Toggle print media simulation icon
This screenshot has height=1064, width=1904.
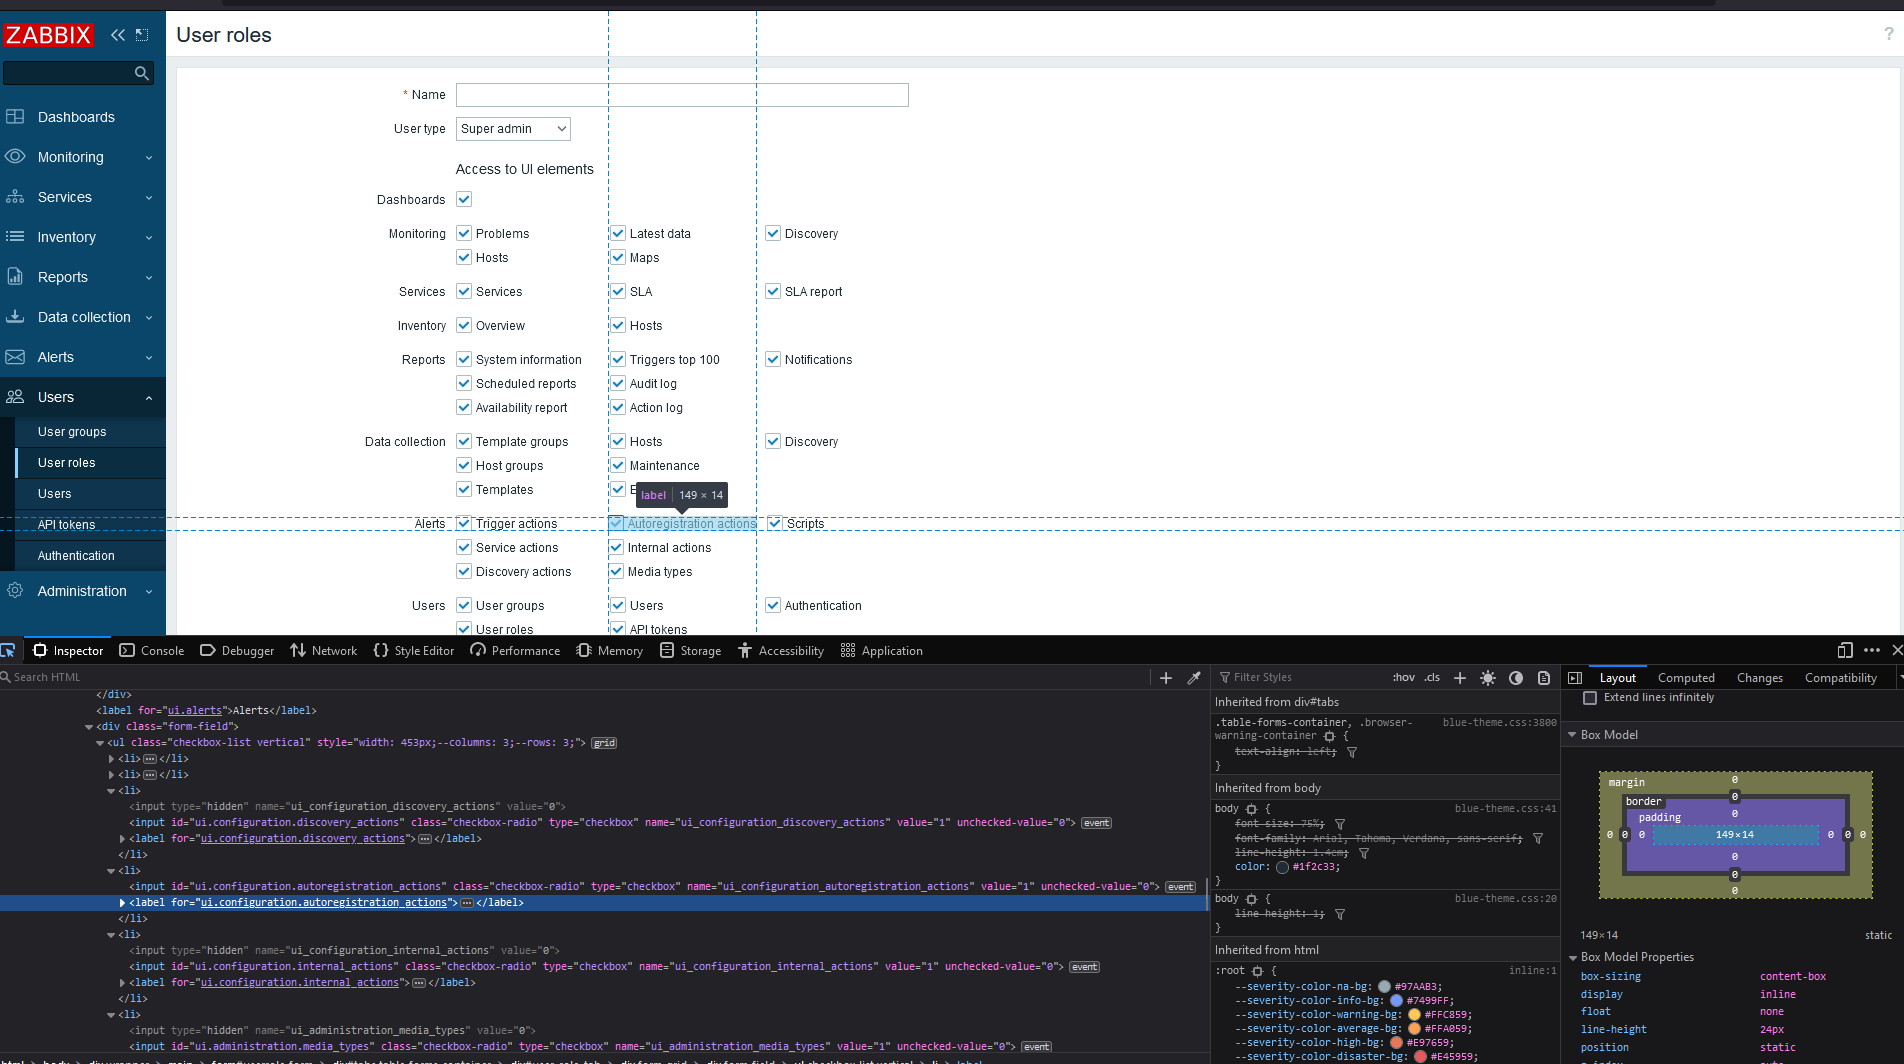[1544, 677]
